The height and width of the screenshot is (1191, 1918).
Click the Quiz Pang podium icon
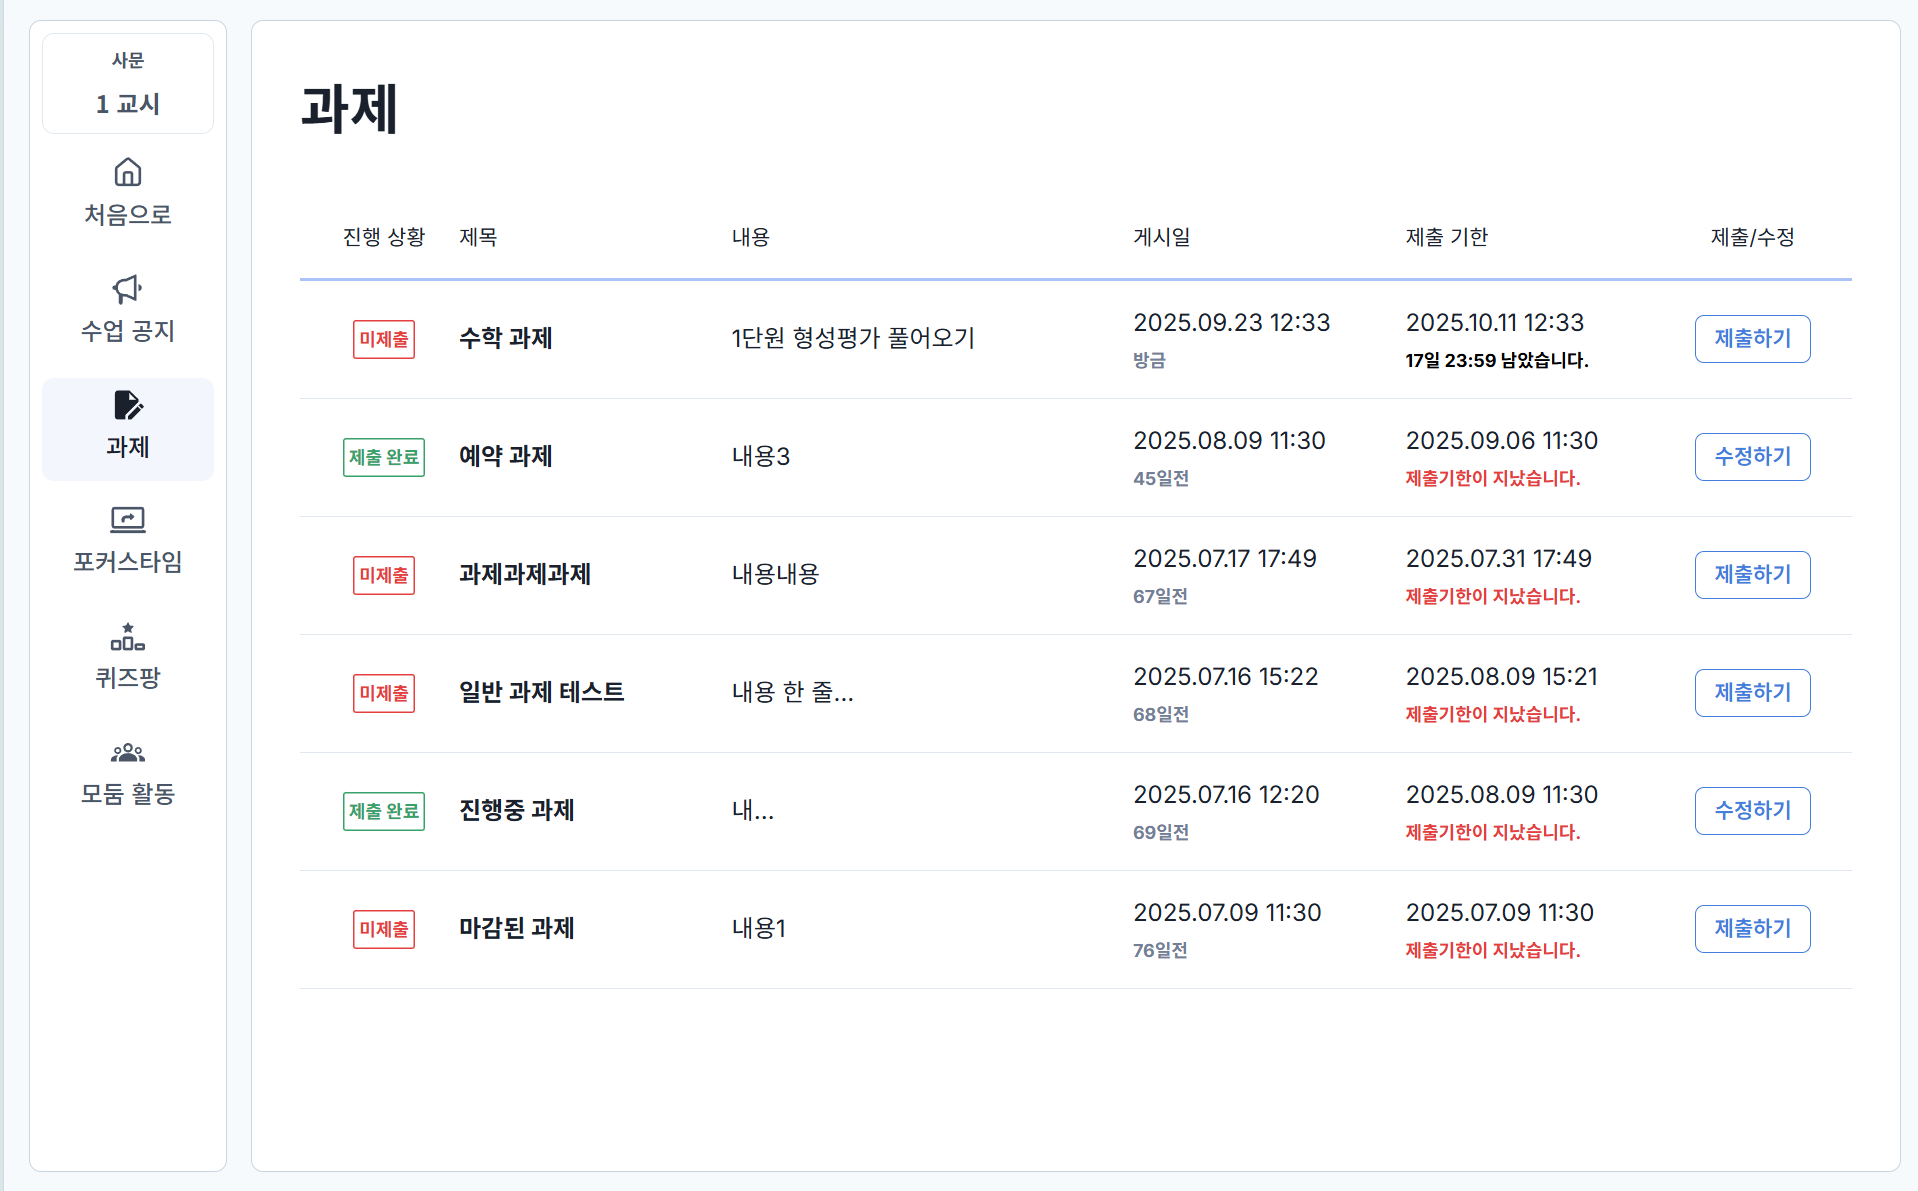coord(128,637)
